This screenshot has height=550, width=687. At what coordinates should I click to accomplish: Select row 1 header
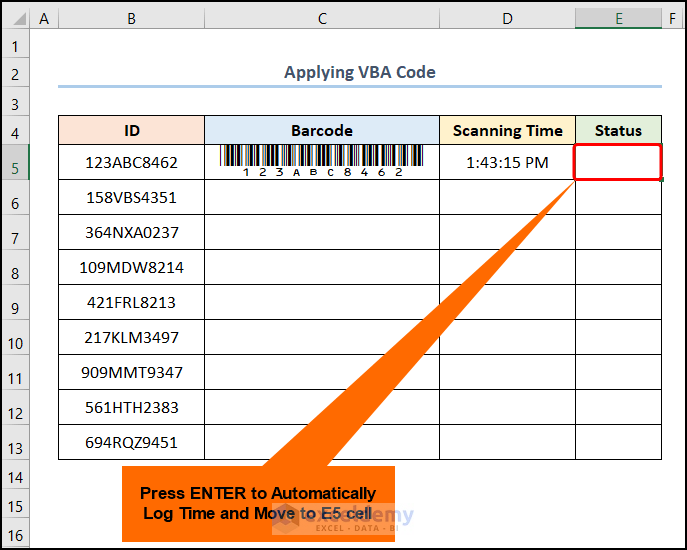(x=15, y=44)
